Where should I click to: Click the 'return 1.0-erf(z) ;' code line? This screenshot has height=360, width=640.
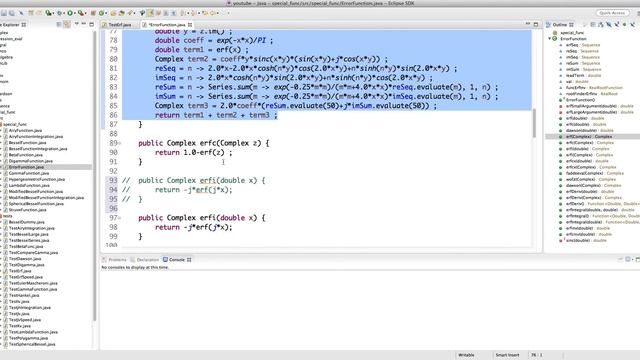(x=193, y=153)
